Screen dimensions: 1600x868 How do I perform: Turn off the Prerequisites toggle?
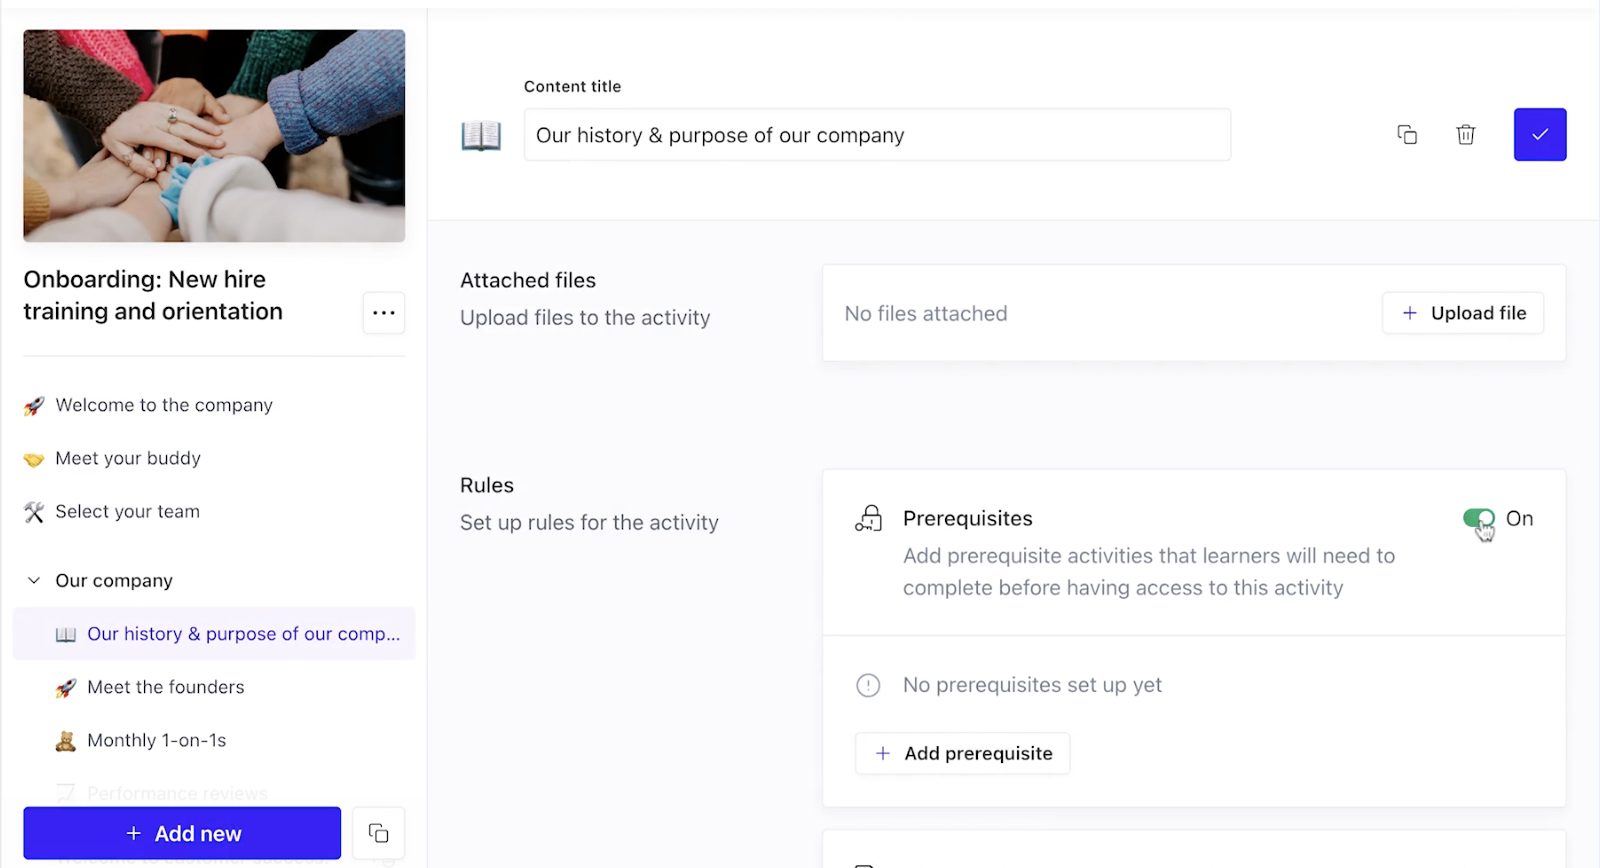(1478, 518)
